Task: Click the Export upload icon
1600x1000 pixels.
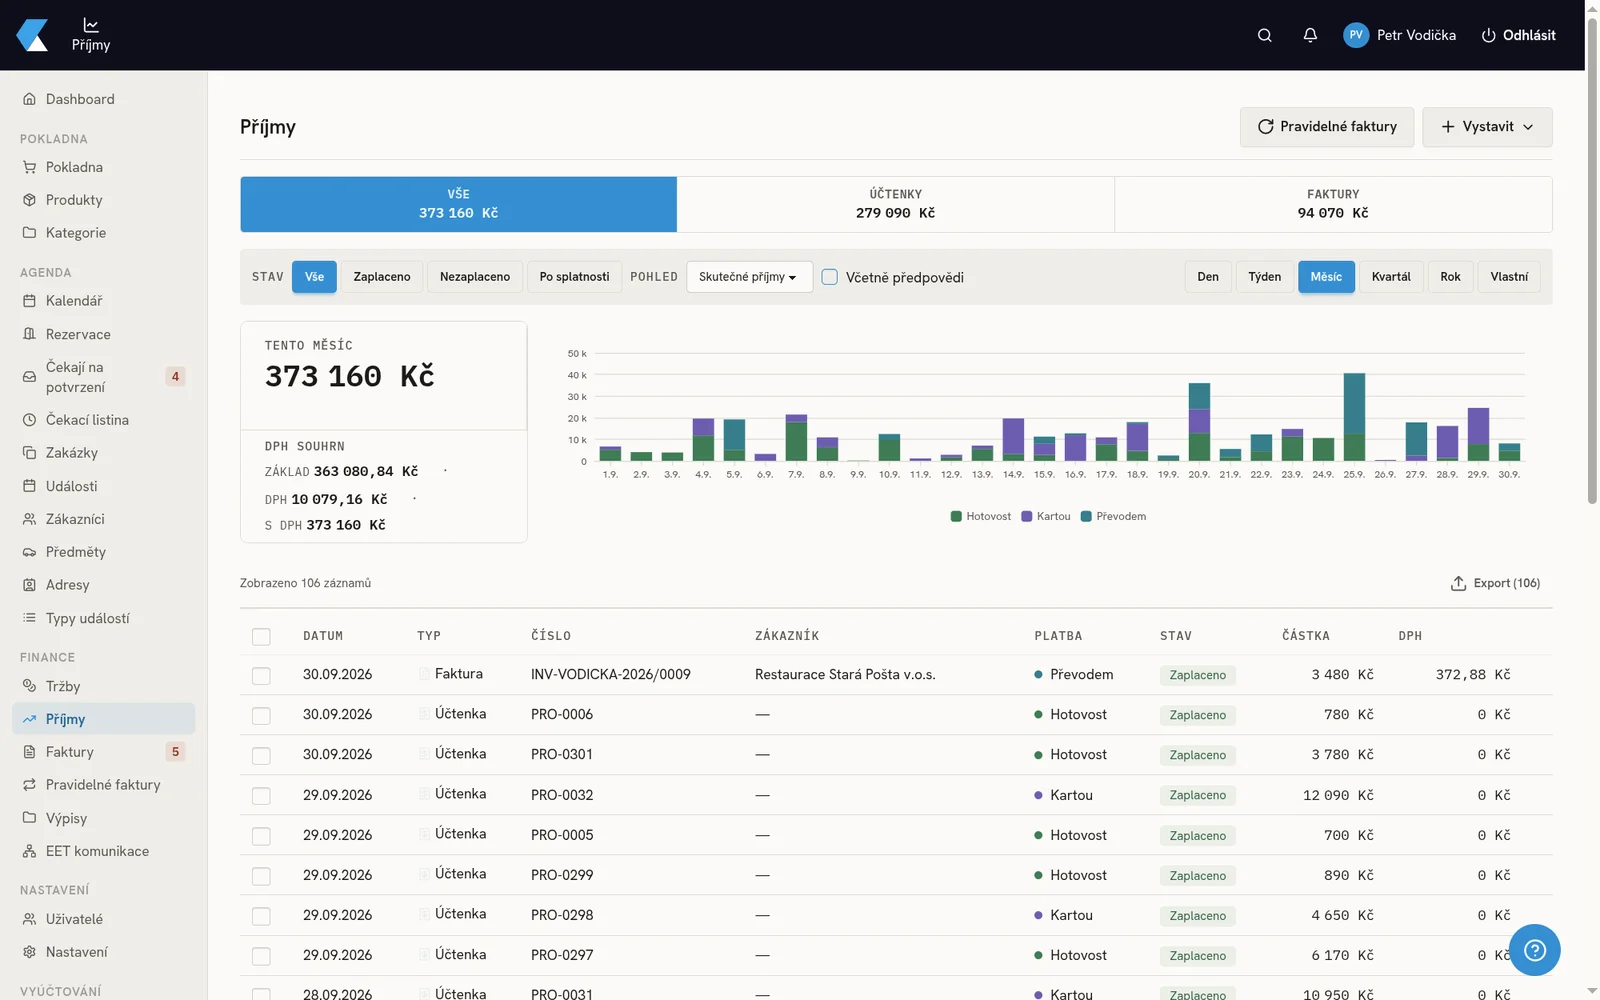Action: (1458, 583)
